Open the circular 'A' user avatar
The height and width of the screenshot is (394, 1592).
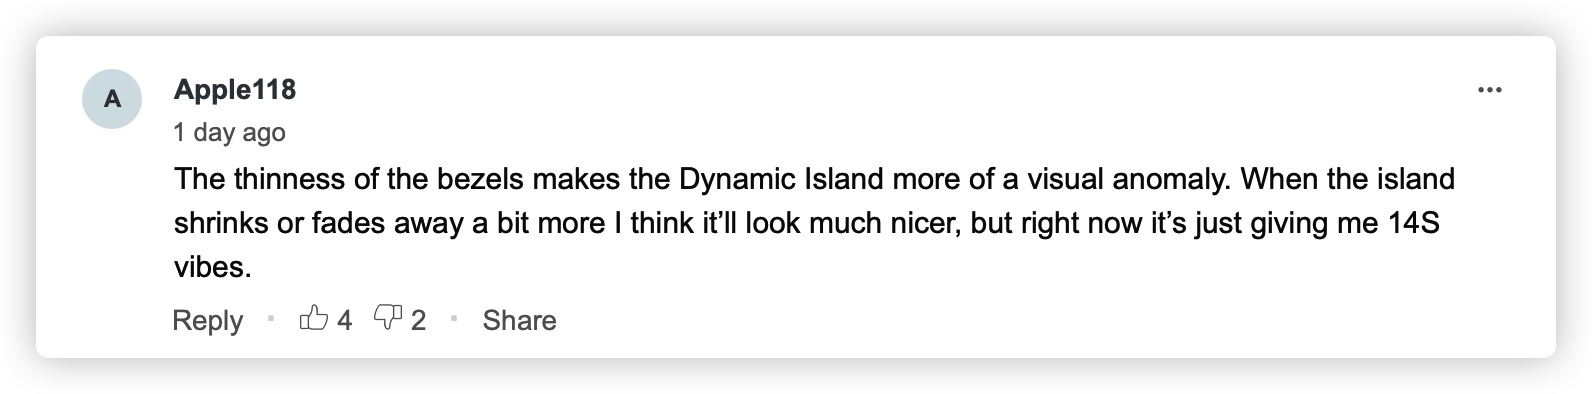point(112,98)
